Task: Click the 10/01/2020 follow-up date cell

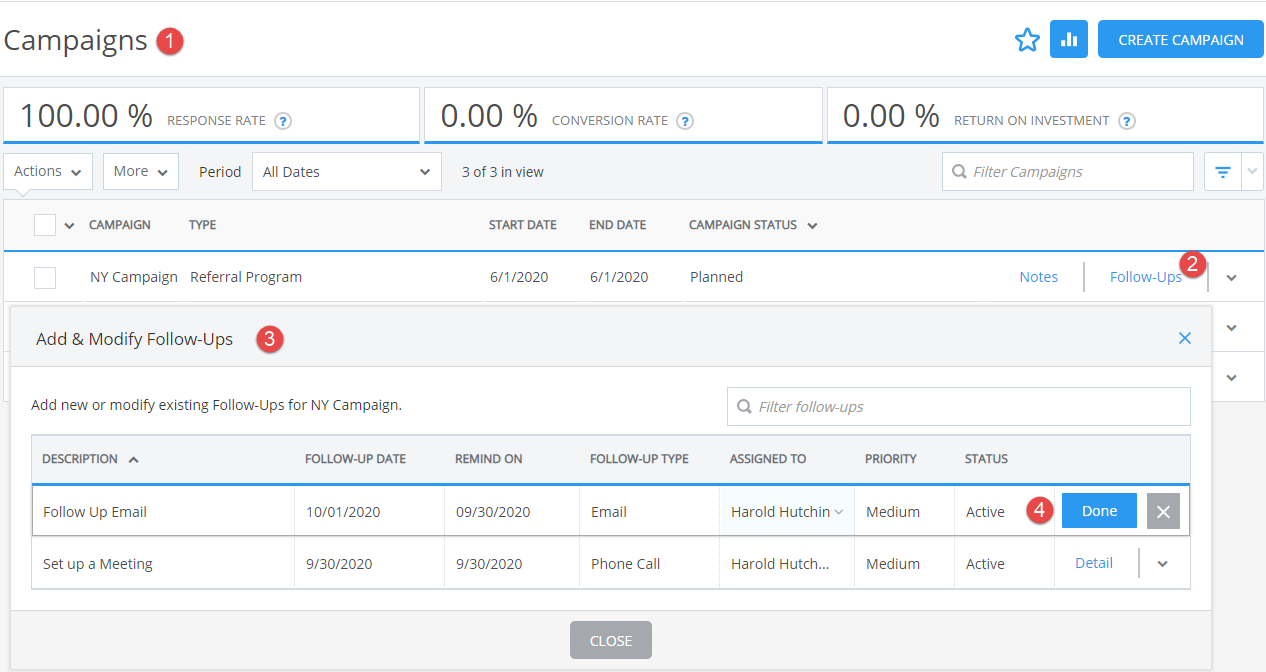Action: point(370,511)
